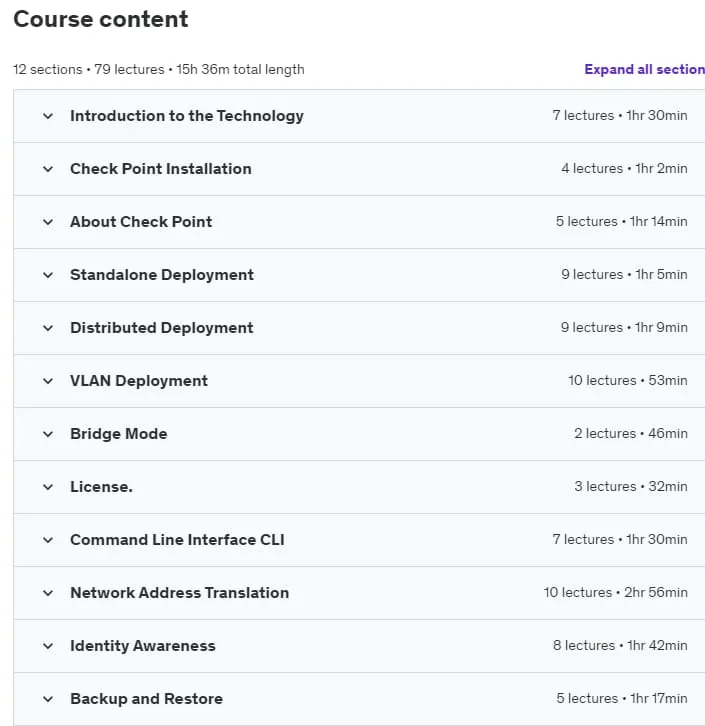Viewport: 705px width, 726px height.
Task: Click the Check Point Installation section title
Action: pyautogui.click(x=161, y=169)
